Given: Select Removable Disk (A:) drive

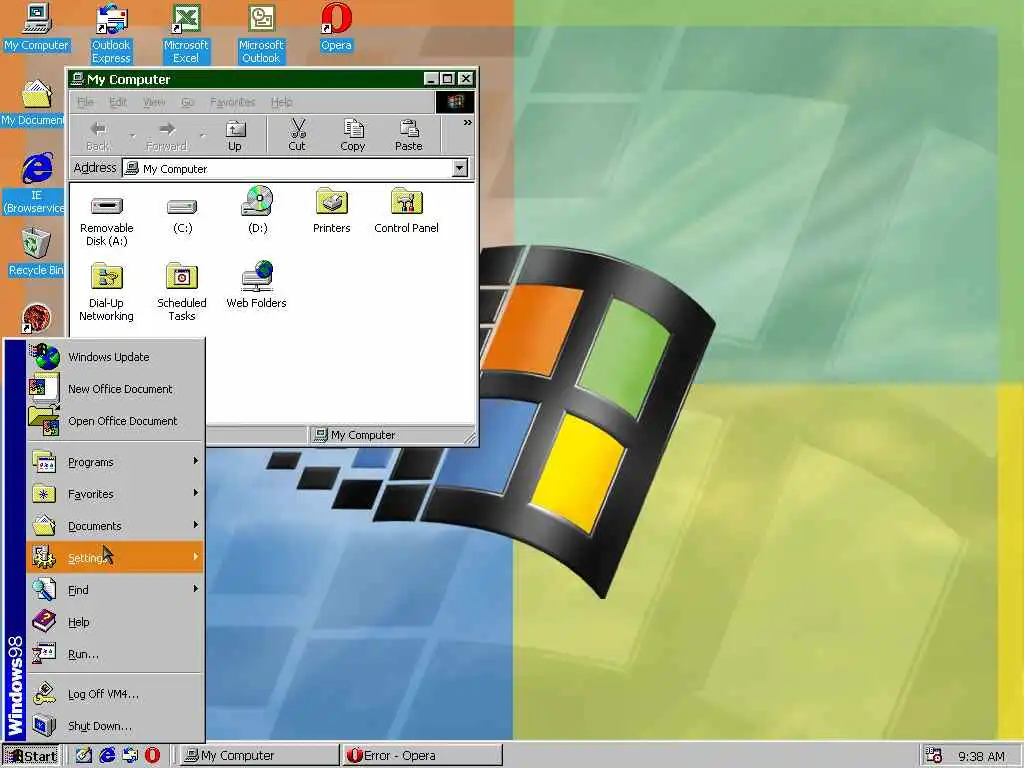Looking at the screenshot, I should [106, 221].
